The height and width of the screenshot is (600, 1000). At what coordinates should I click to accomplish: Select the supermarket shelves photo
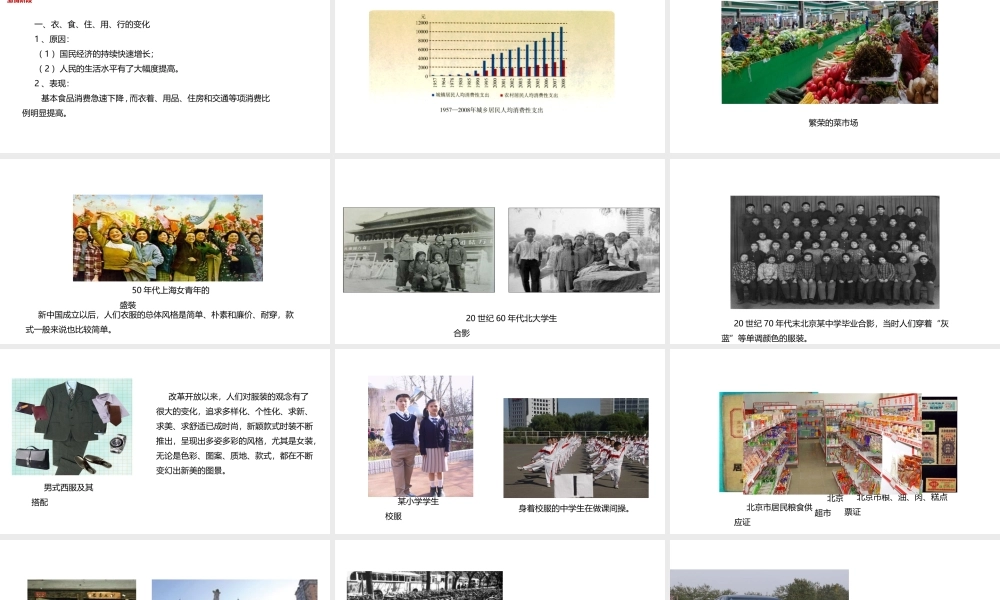coord(832,443)
